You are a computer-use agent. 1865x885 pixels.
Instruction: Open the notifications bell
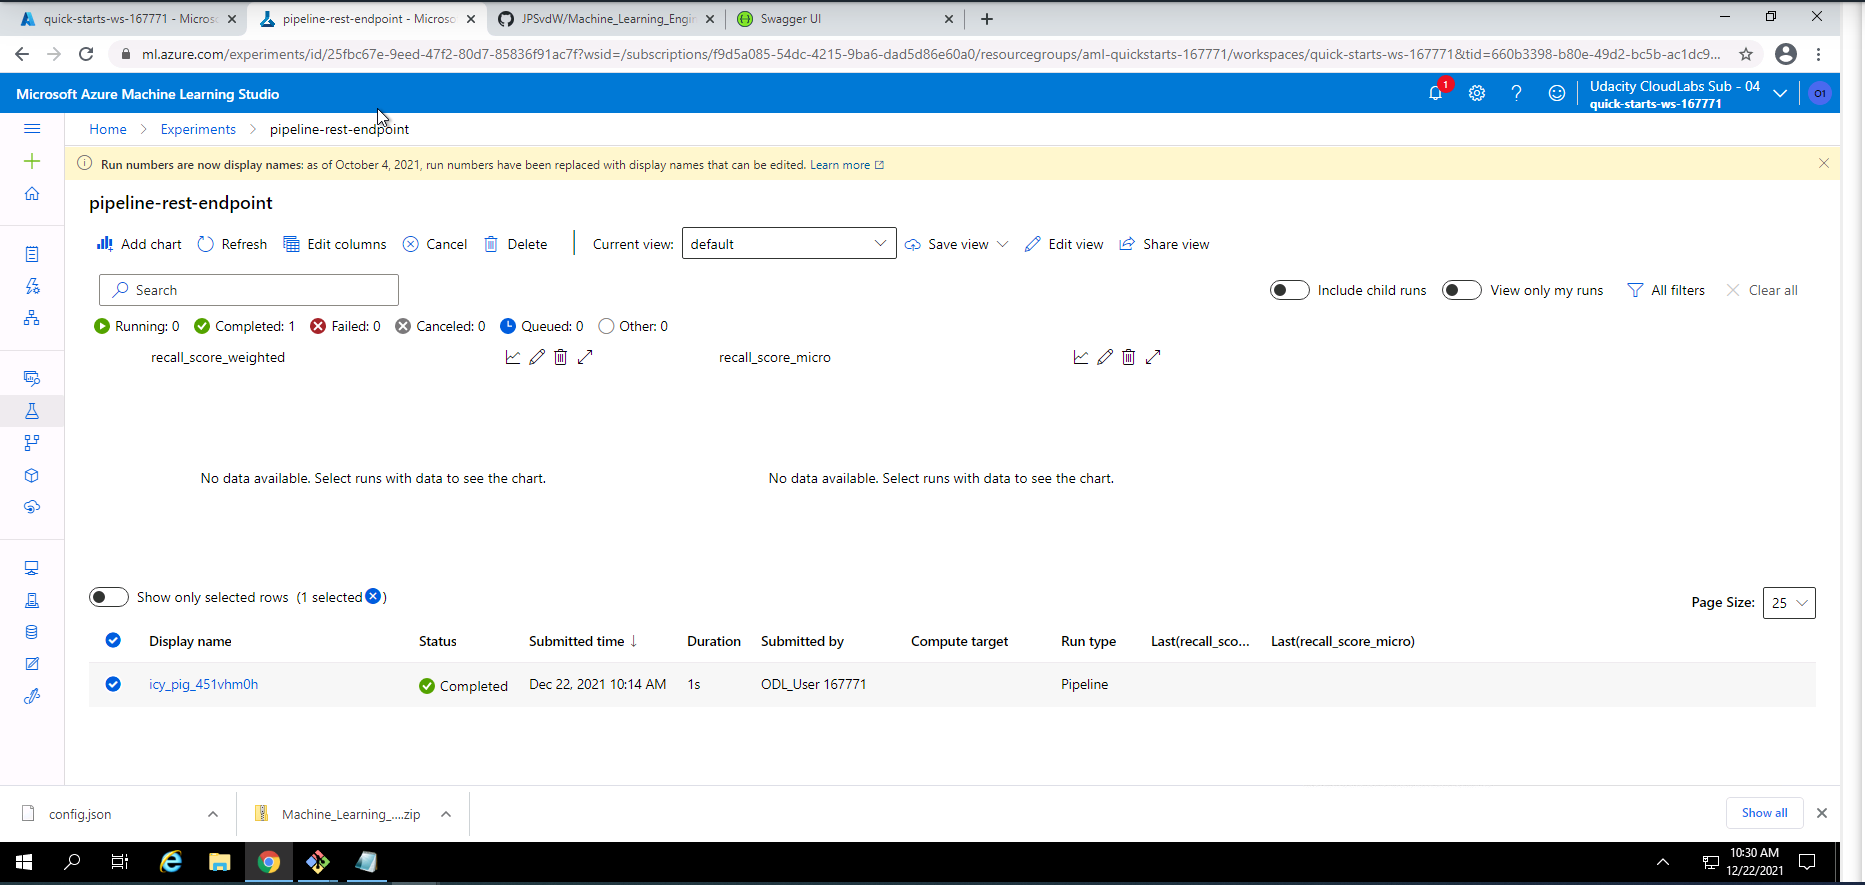tap(1436, 93)
